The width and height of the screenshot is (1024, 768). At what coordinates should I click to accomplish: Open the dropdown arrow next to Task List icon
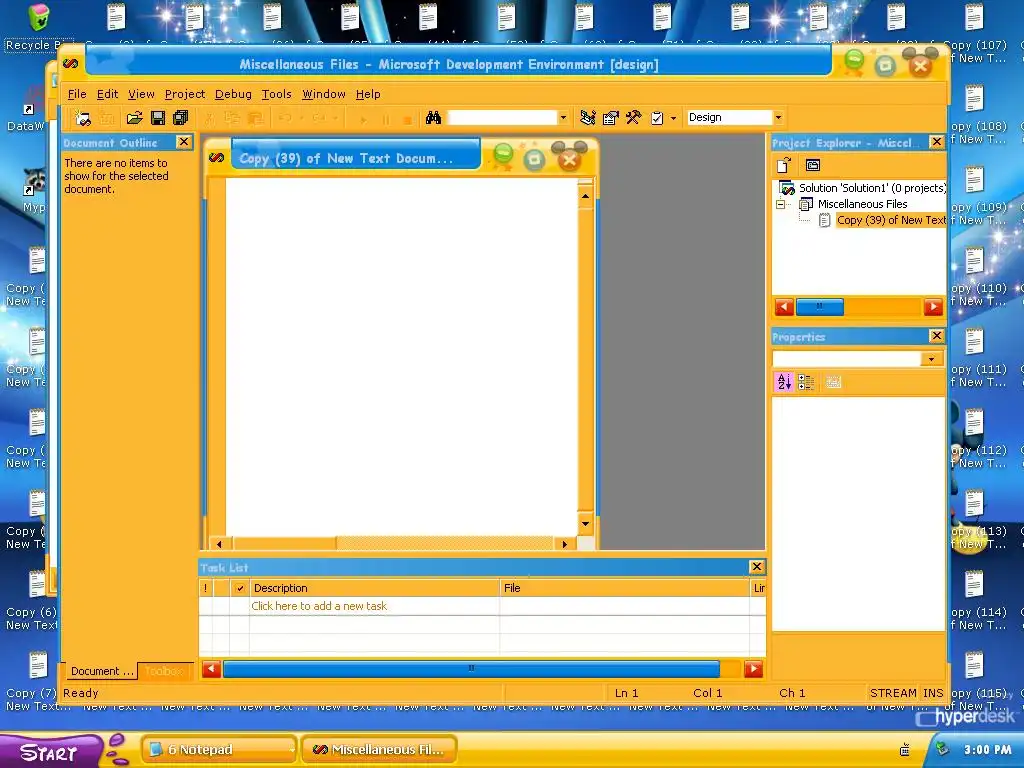(x=673, y=119)
